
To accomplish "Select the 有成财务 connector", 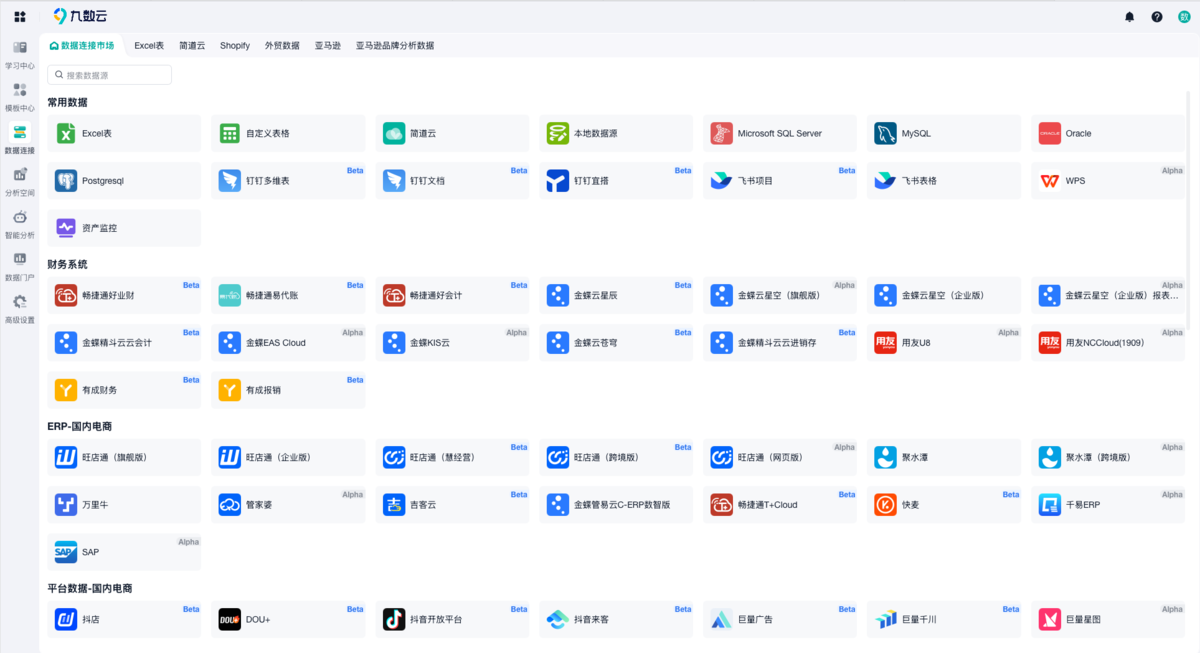I will 124,390.
